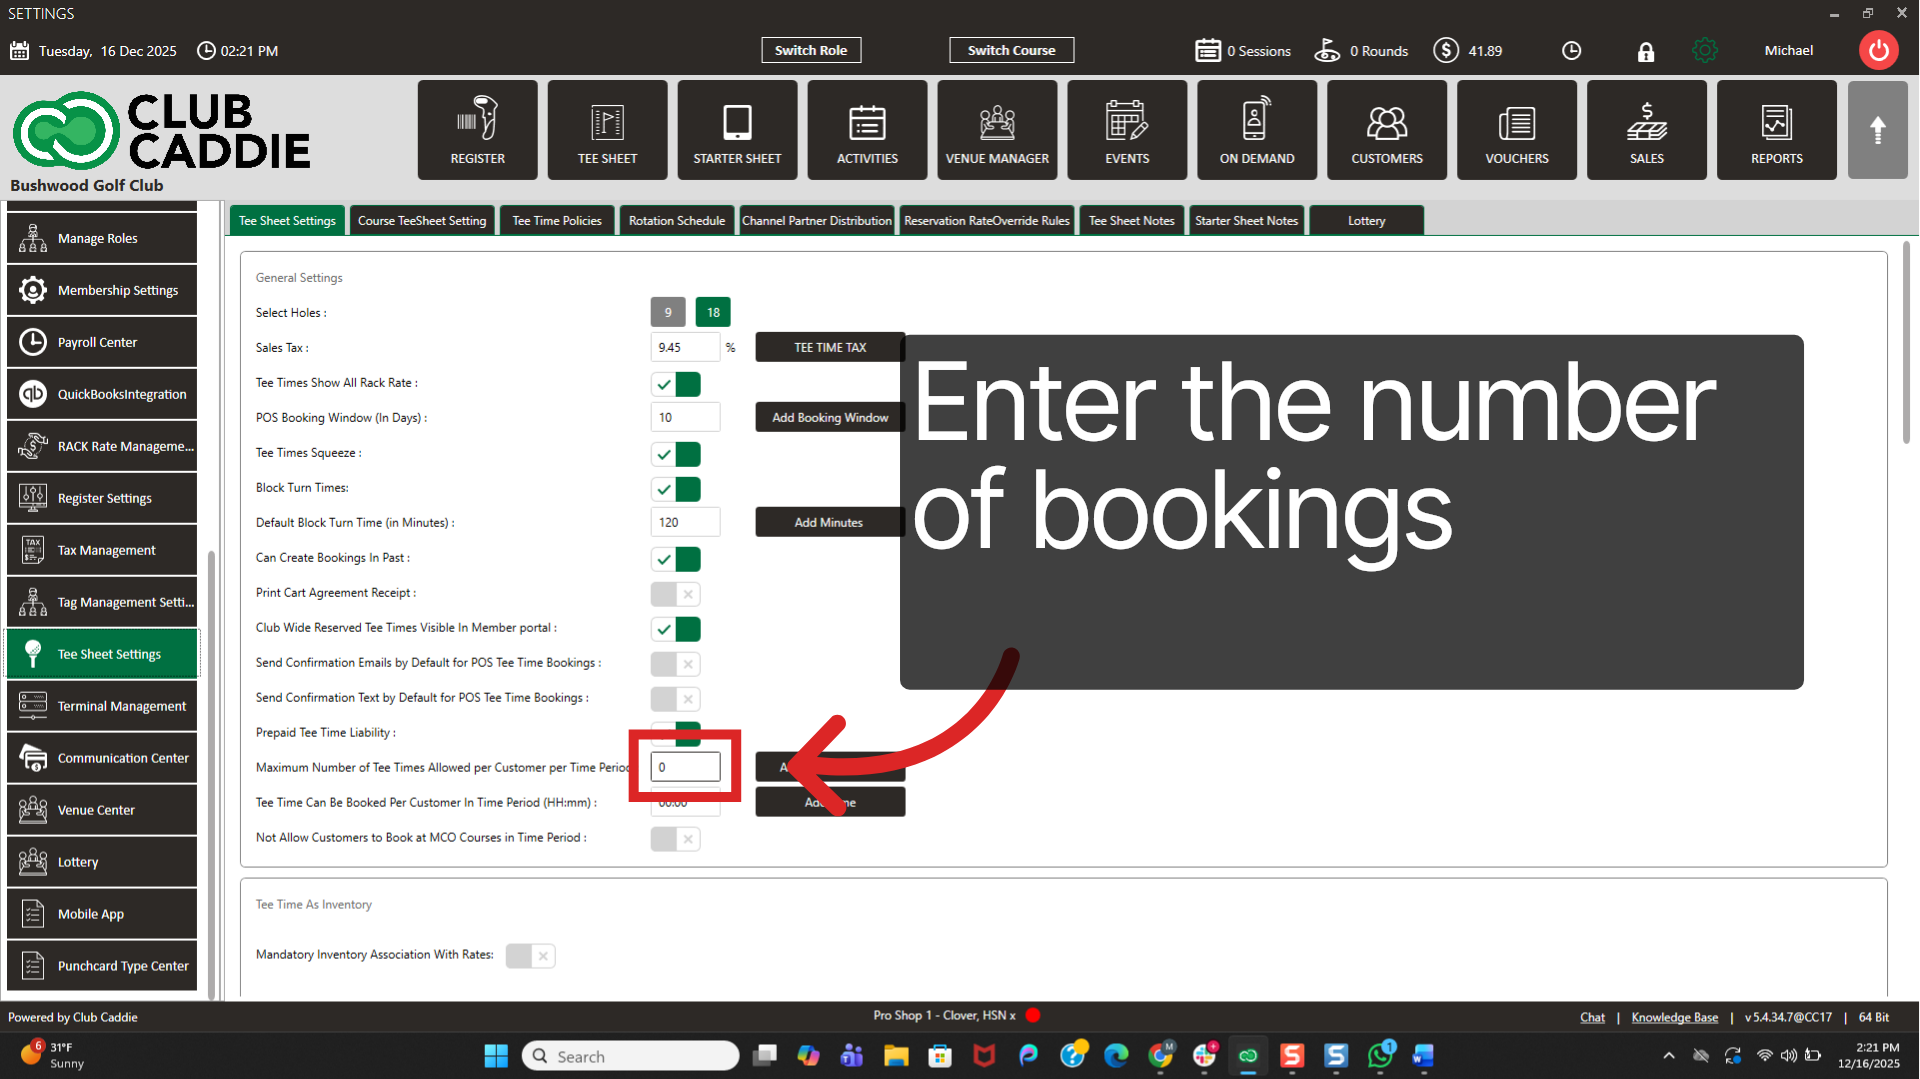Click the Switch Course button
Image resolution: width=1920 pixels, height=1079 pixels.
[1011, 49]
